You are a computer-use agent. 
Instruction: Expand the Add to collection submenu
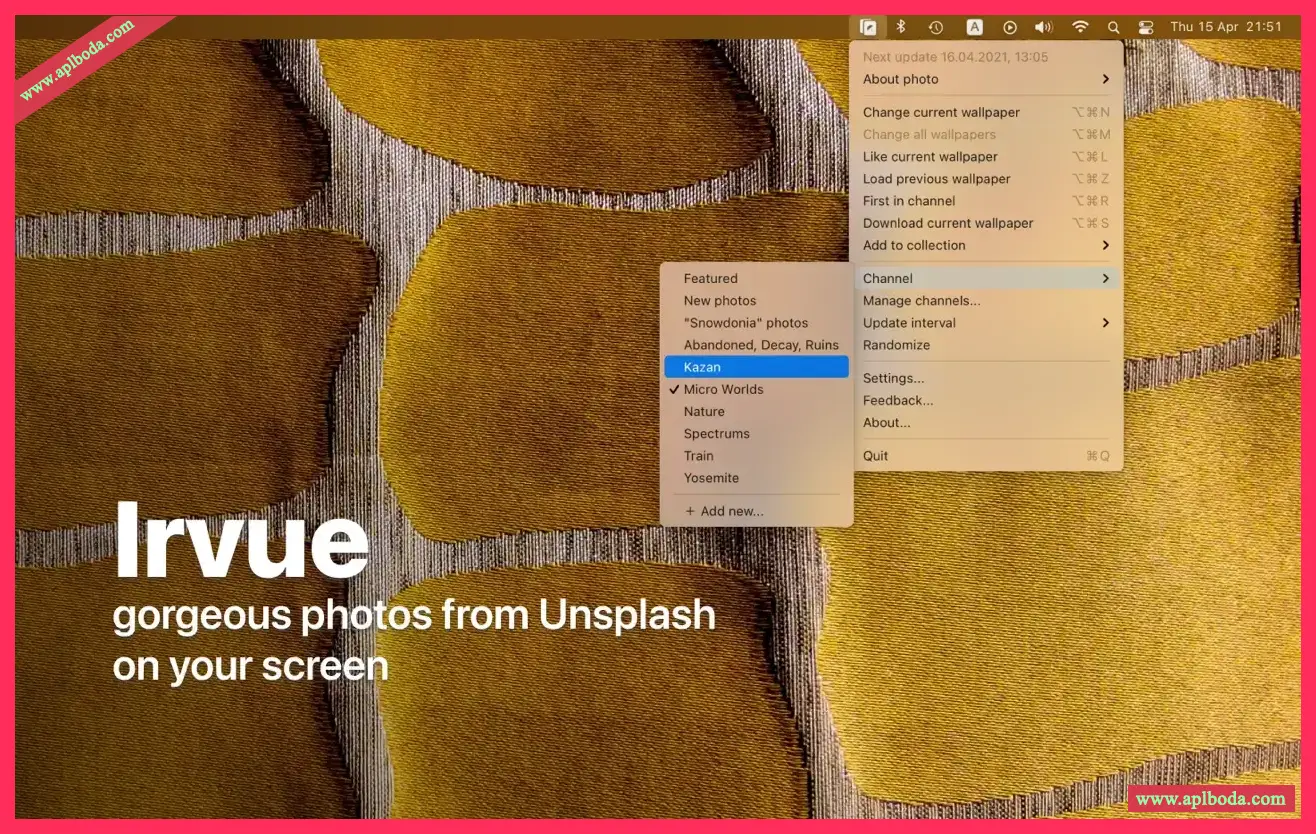pyautogui.click(x=986, y=245)
